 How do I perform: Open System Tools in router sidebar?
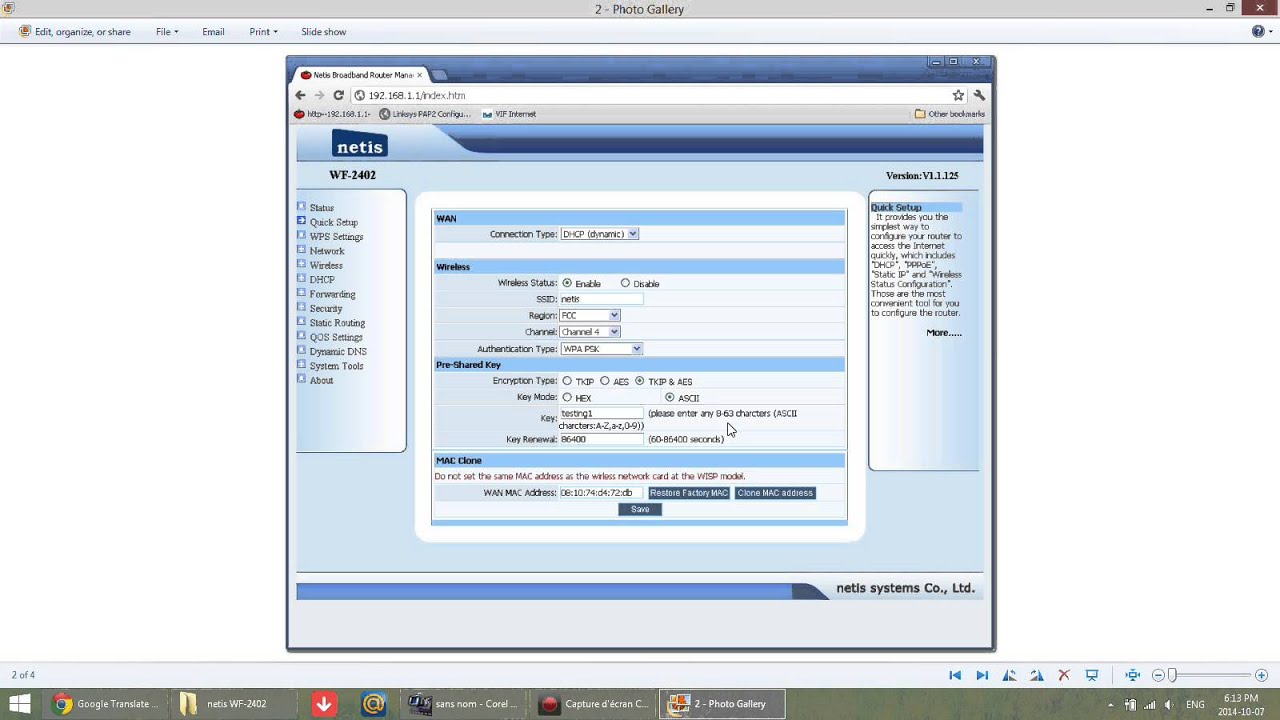[x=336, y=366]
